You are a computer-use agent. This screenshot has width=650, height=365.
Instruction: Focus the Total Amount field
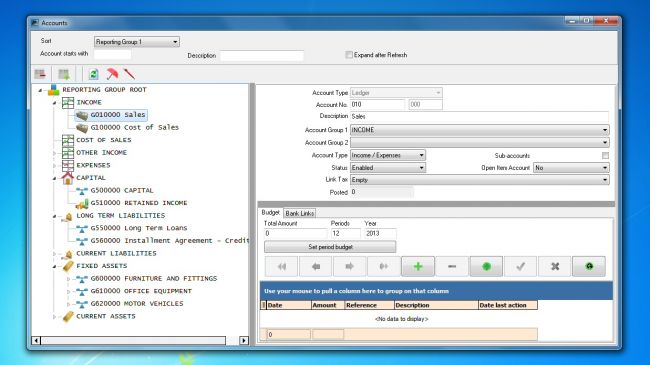(296, 234)
